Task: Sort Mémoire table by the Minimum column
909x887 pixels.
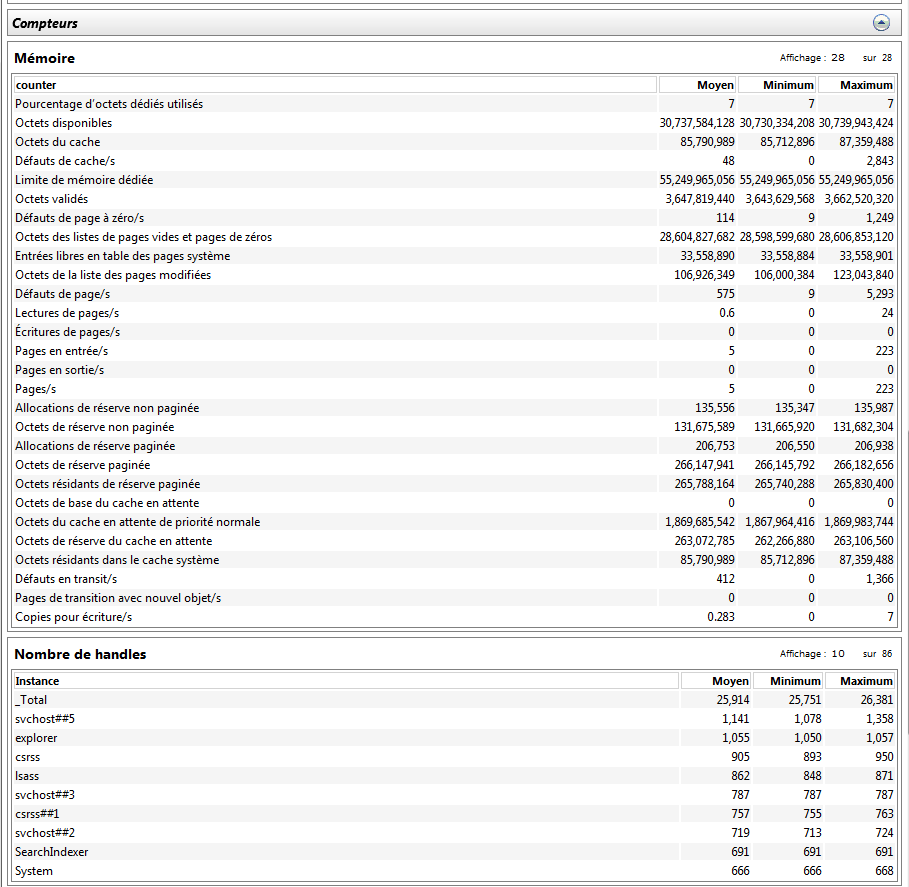Action: pos(777,85)
